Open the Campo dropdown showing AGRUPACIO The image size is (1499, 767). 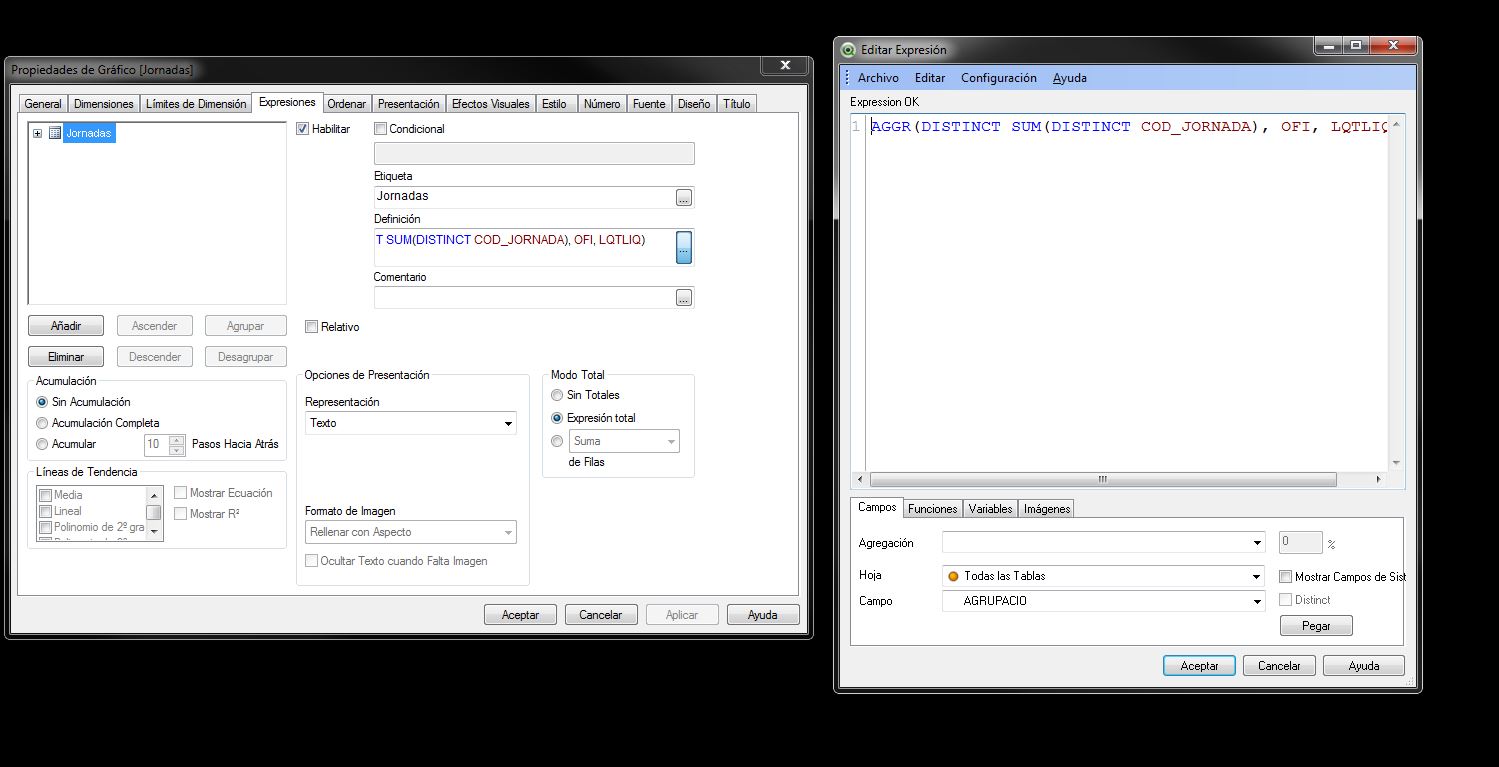(1104, 601)
